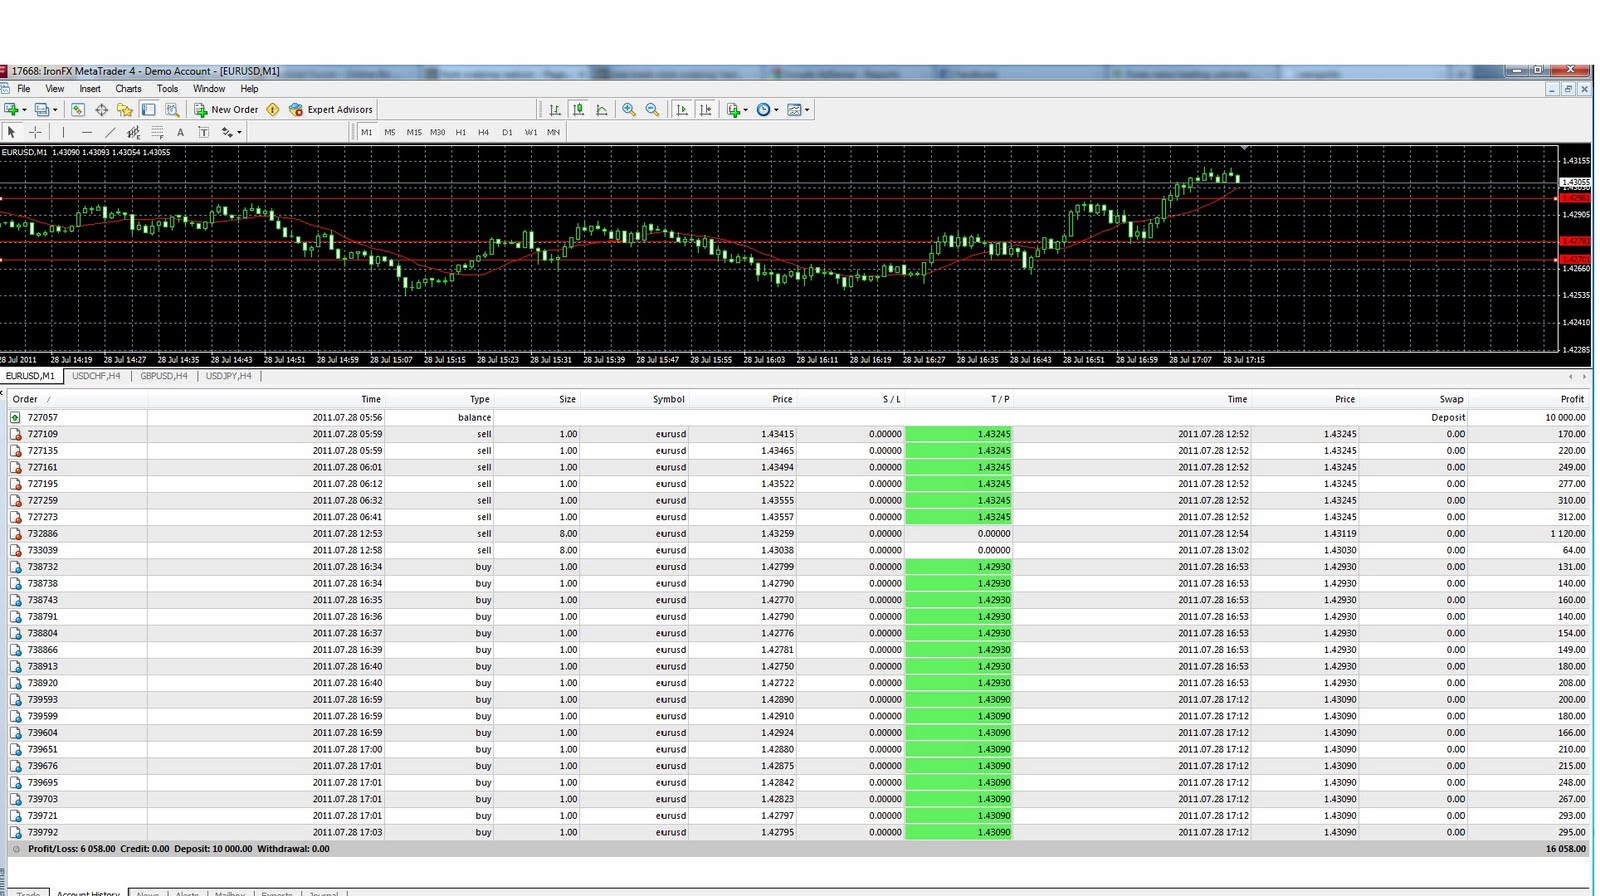The width and height of the screenshot is (1600, 896).
Task: Set timeframe to H4
Action: 483,132
